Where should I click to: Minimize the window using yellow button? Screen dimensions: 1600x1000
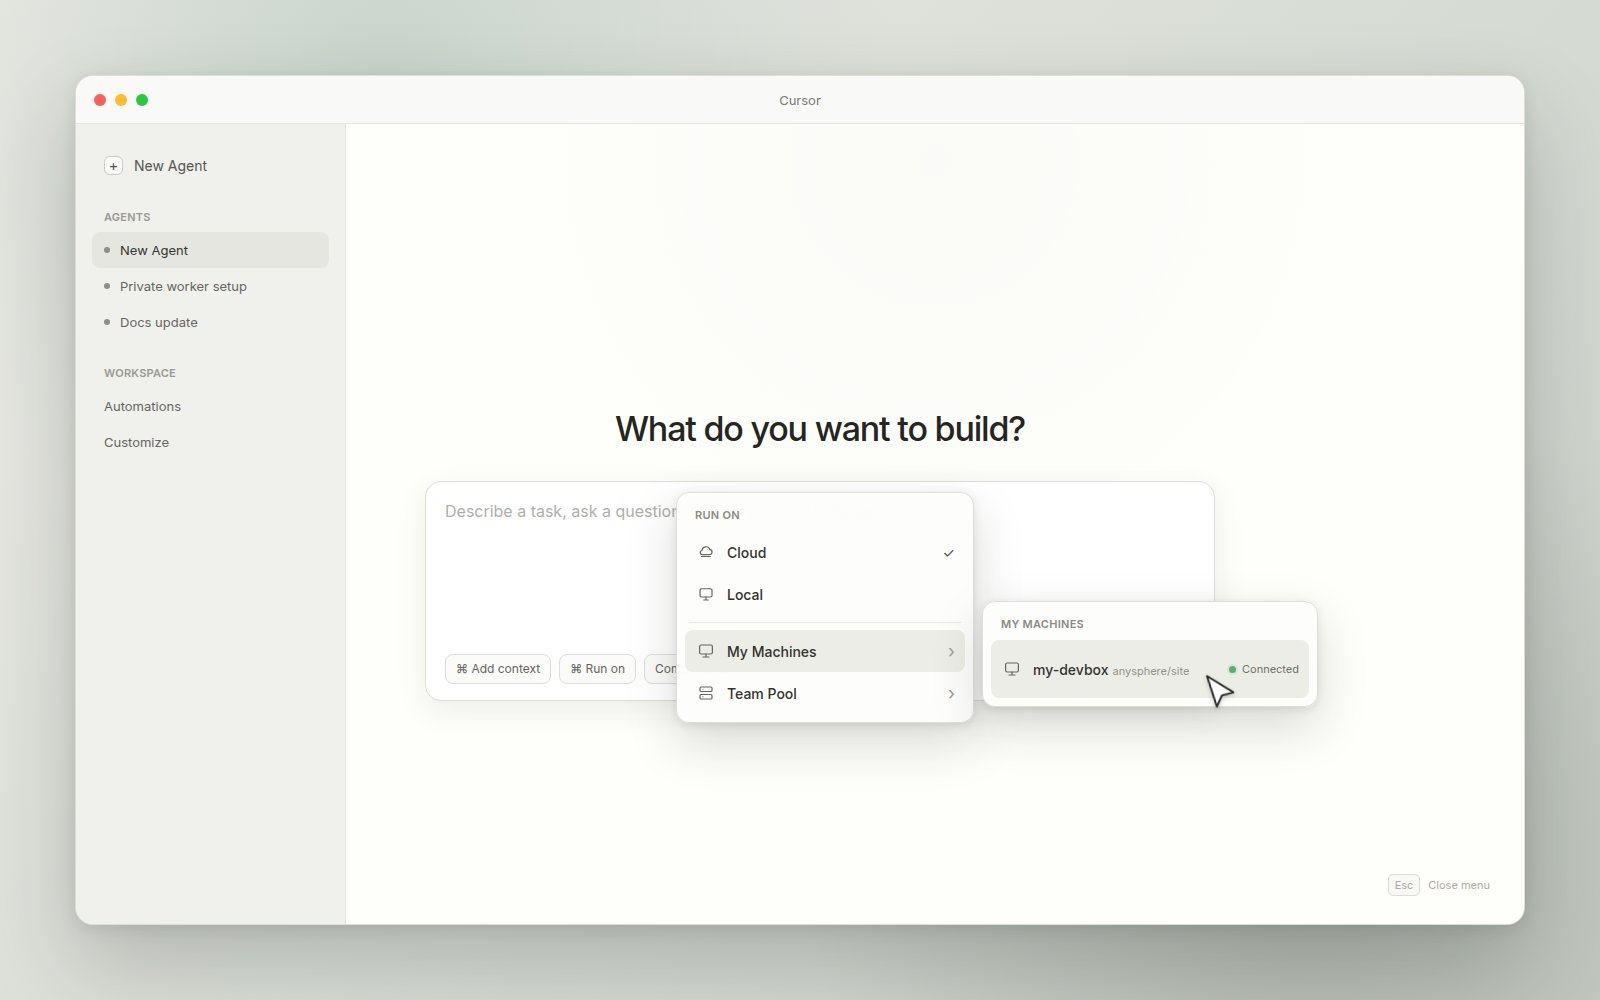(x=121, y=100)
